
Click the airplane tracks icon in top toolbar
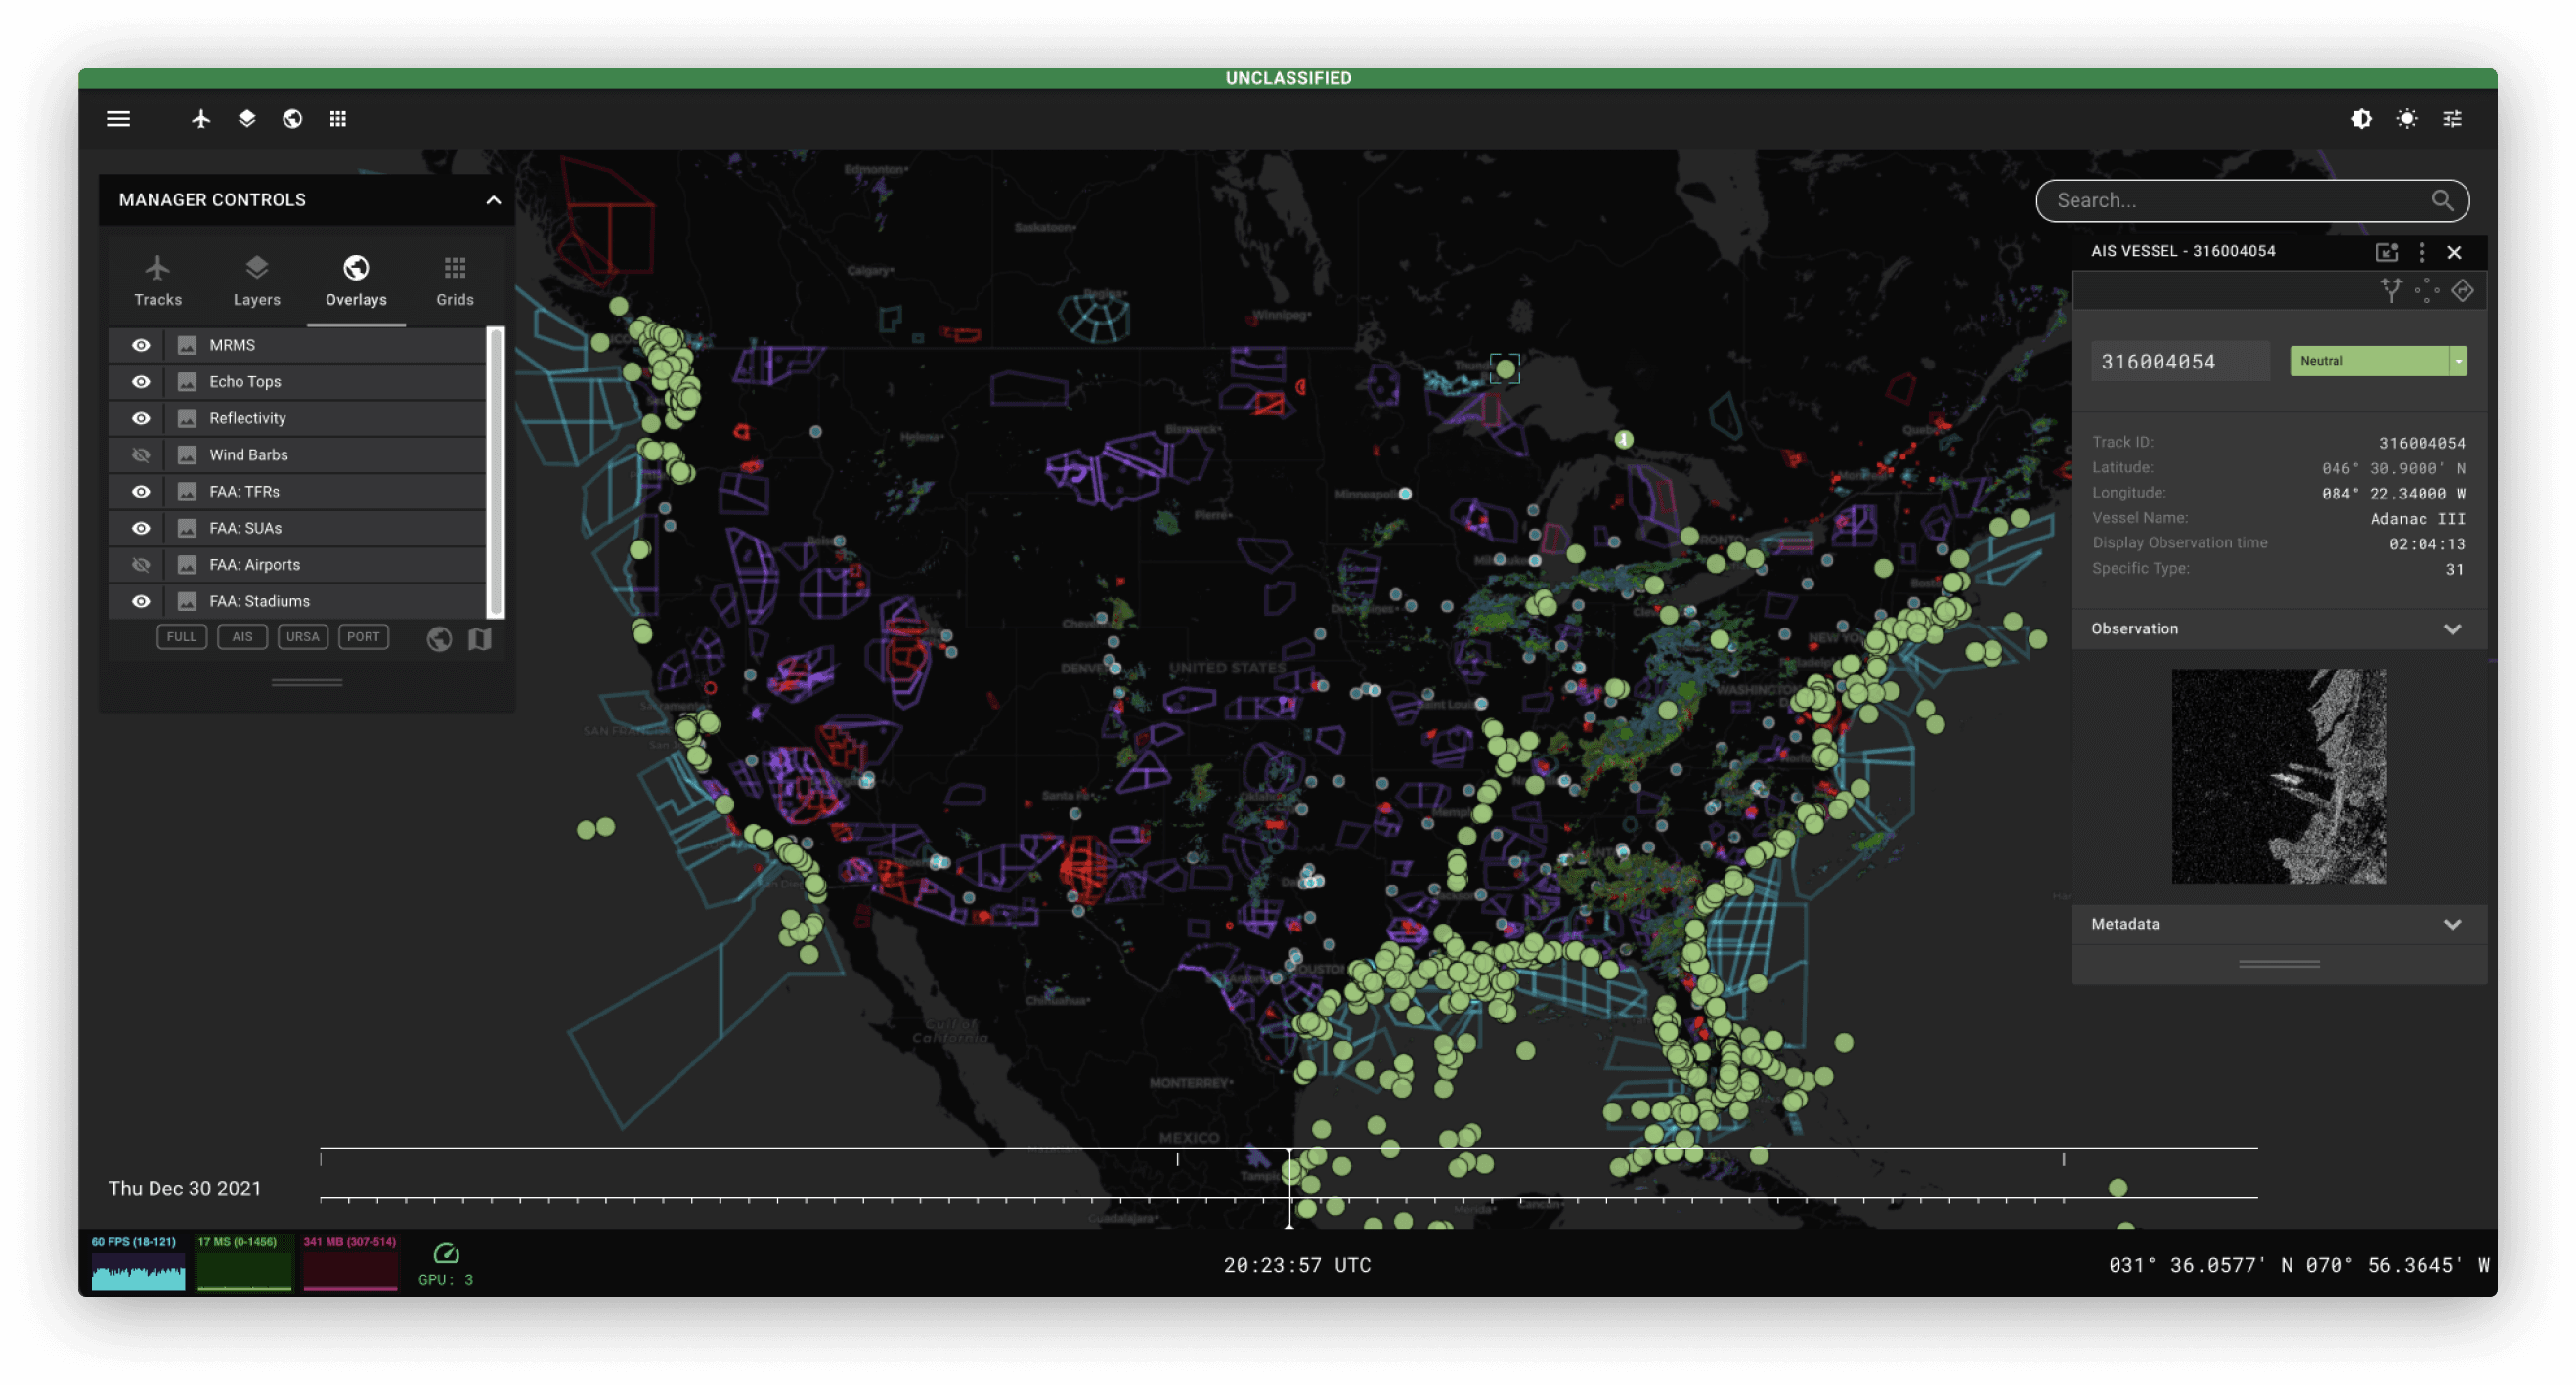tap(201, 119)
